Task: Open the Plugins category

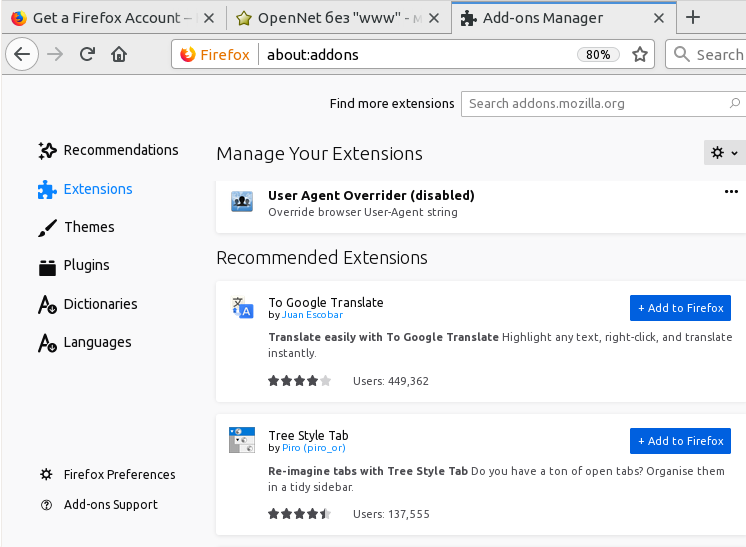Action: point(74,265)
